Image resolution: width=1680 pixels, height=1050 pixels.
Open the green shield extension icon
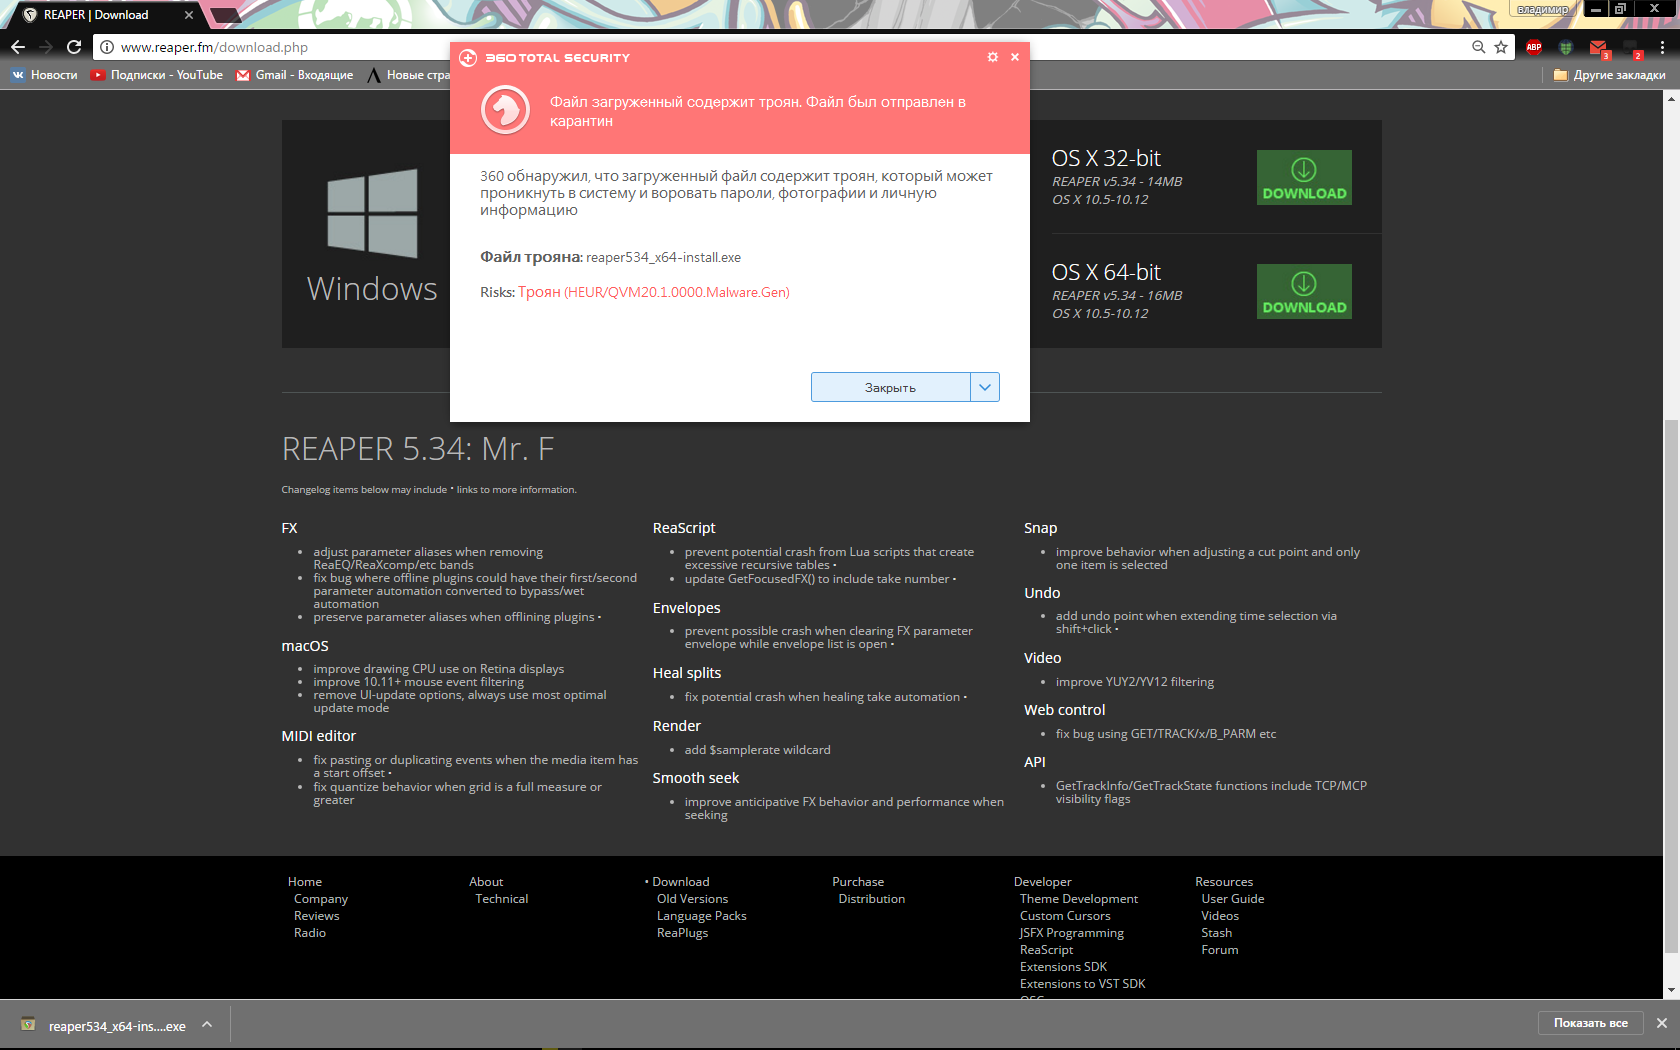pyautogui.click(x=1566, y=47)
